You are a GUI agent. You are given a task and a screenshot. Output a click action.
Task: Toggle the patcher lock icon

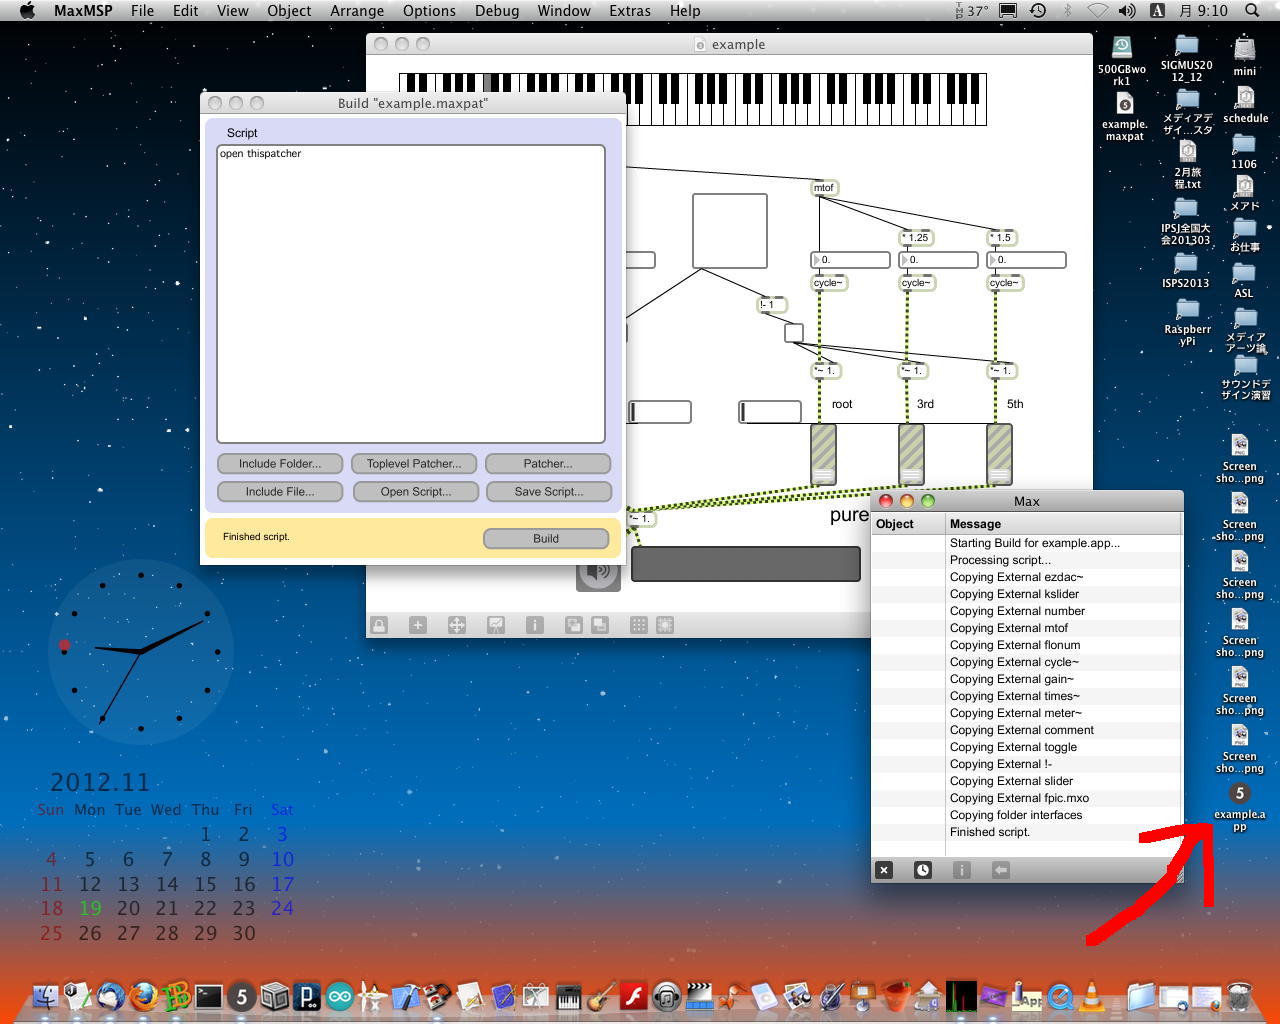[x=379, y=625]
